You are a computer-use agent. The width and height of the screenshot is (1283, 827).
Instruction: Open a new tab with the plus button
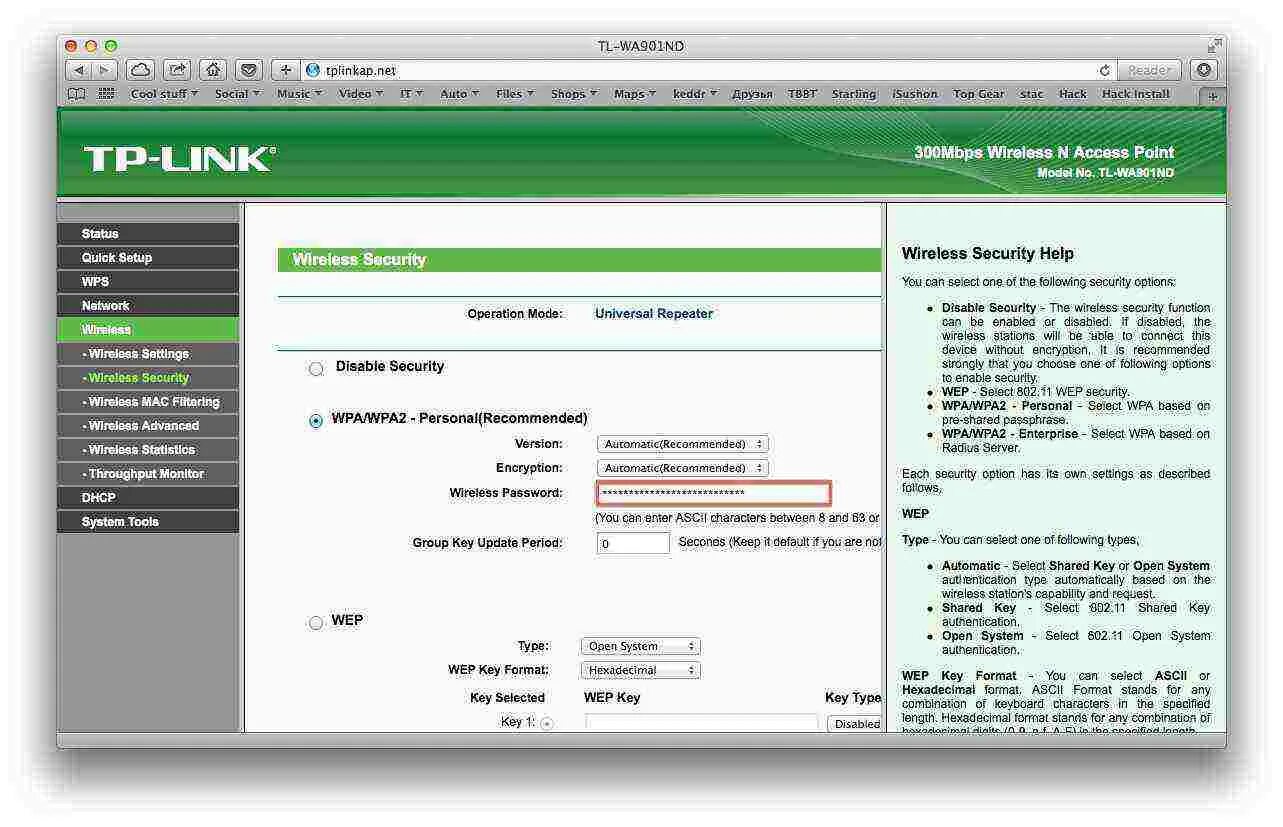[x=1213, y=97]
